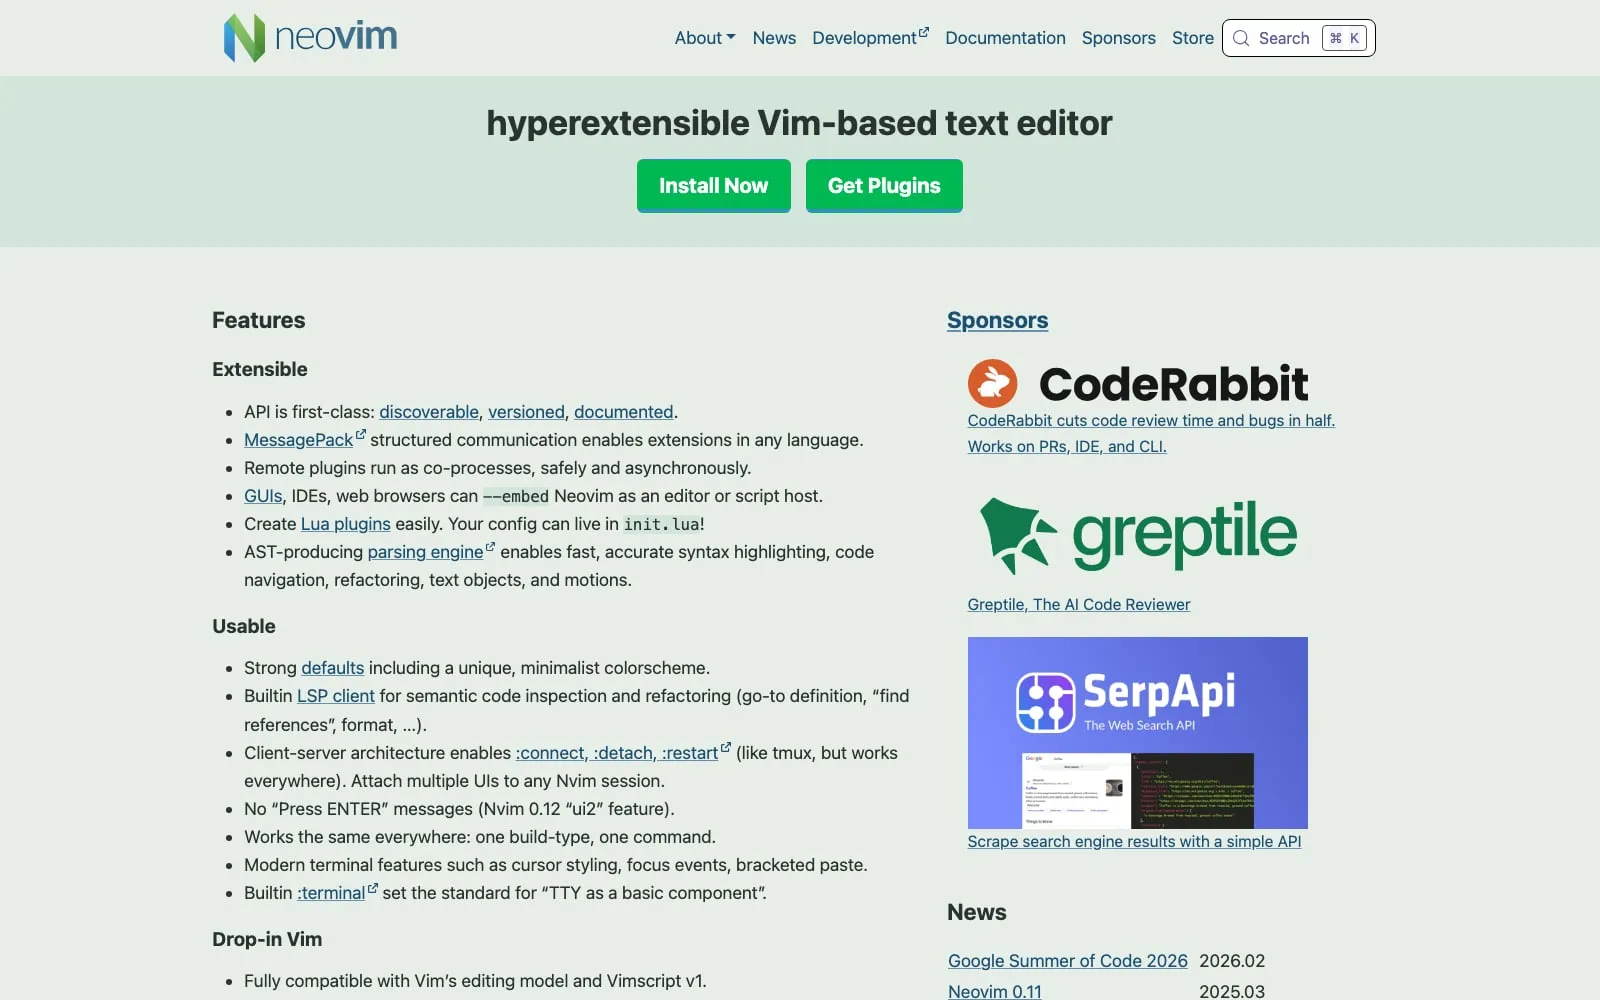1600x1000 pixels.
Task: Click the '--embed' code text
Action: click(516, 496)
